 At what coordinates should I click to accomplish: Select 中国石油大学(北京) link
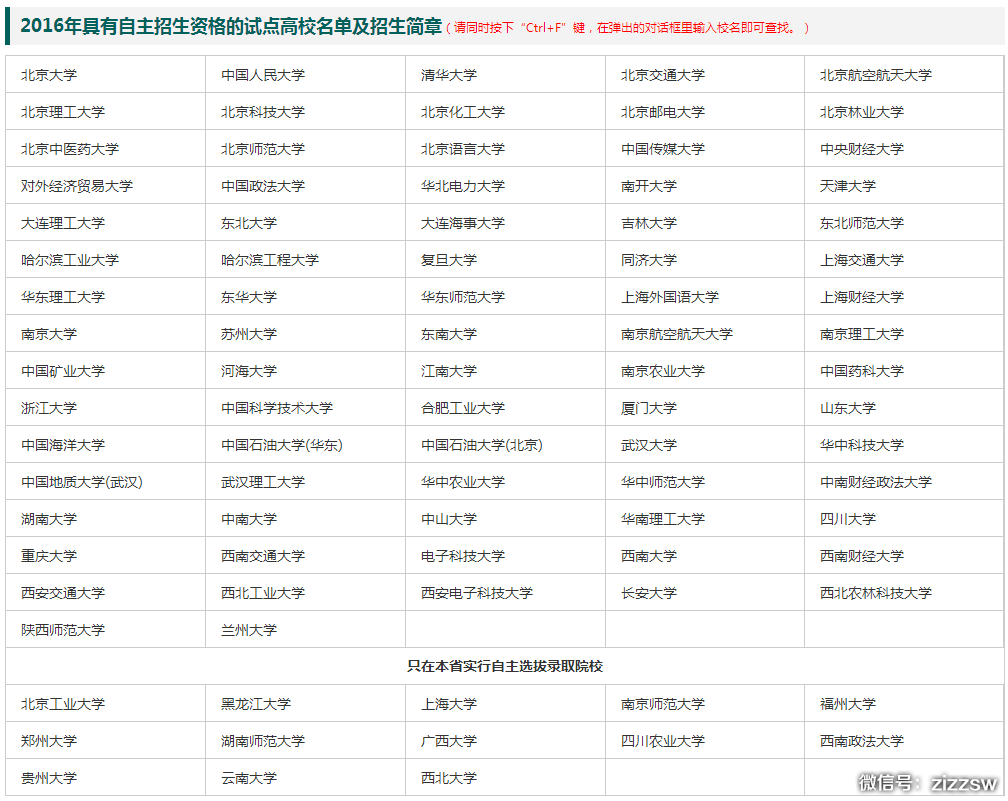click(482, 445)
